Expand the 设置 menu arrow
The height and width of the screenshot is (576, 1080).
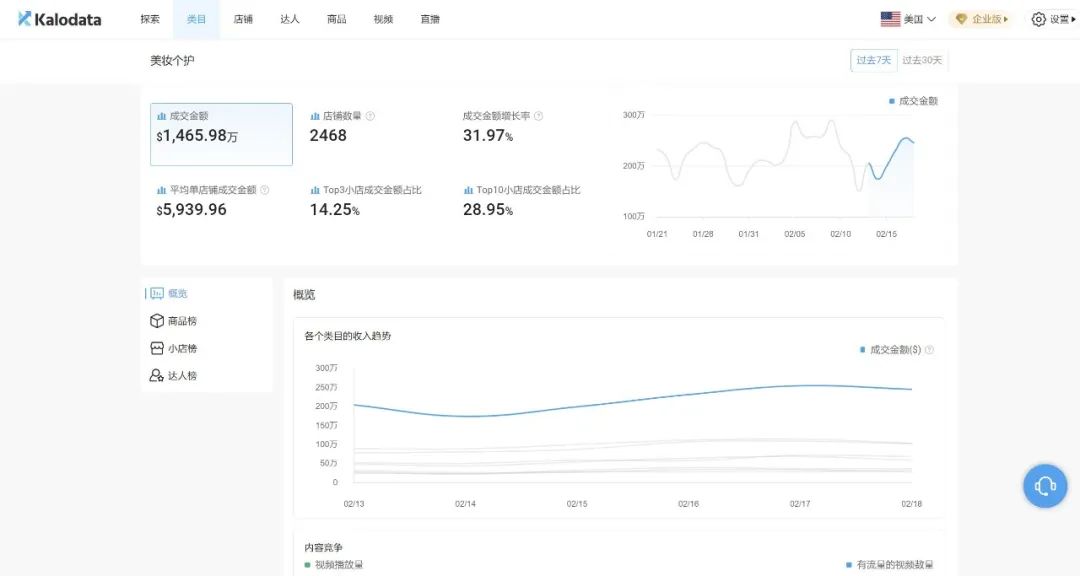(1074, 19)
